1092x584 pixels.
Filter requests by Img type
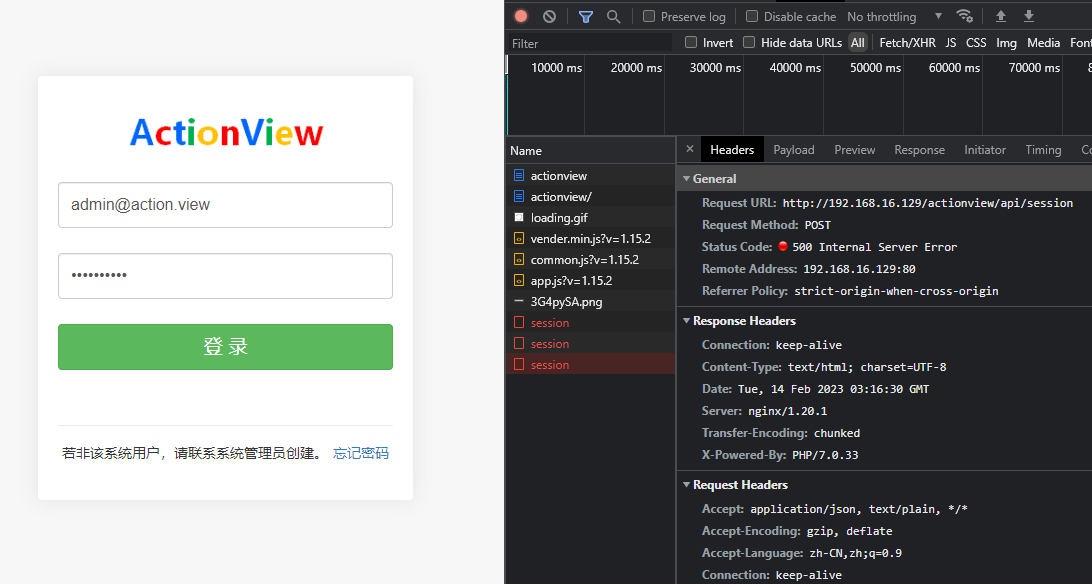(1006, 42)
